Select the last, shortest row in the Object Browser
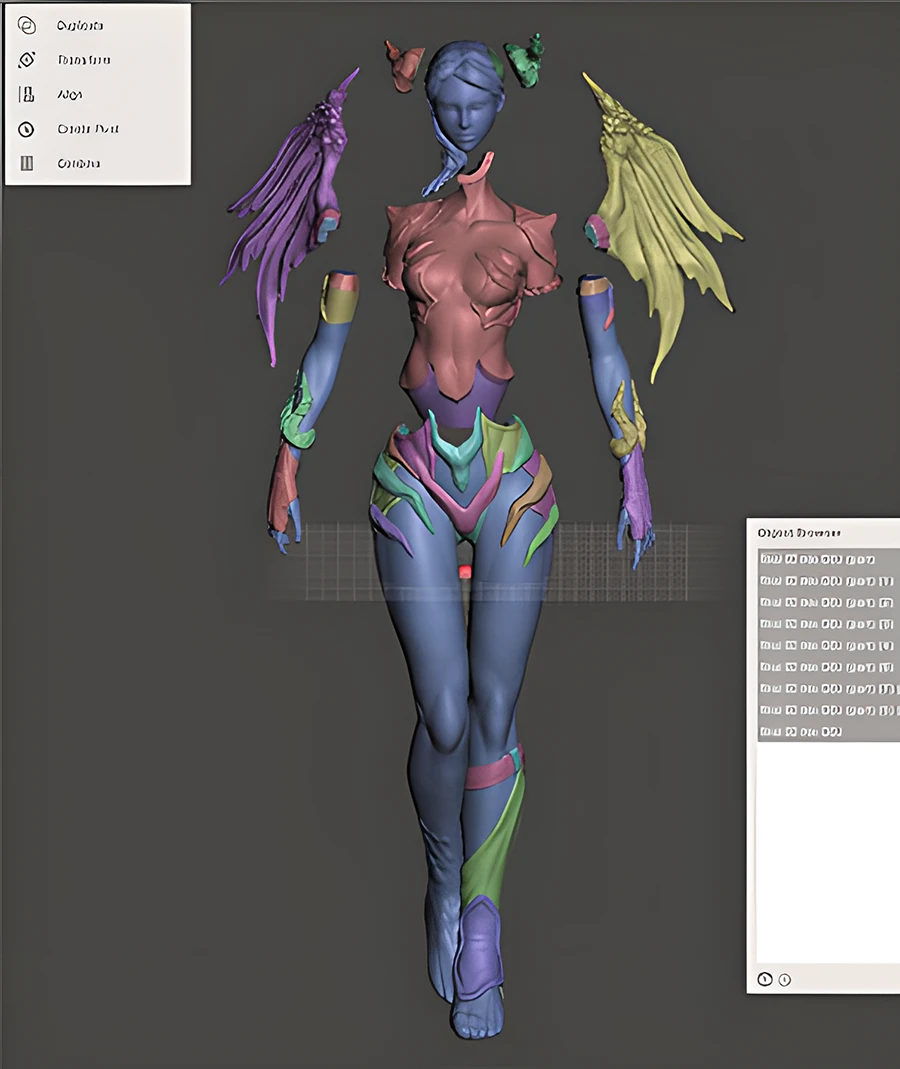900x1069 pixels. 800,732
